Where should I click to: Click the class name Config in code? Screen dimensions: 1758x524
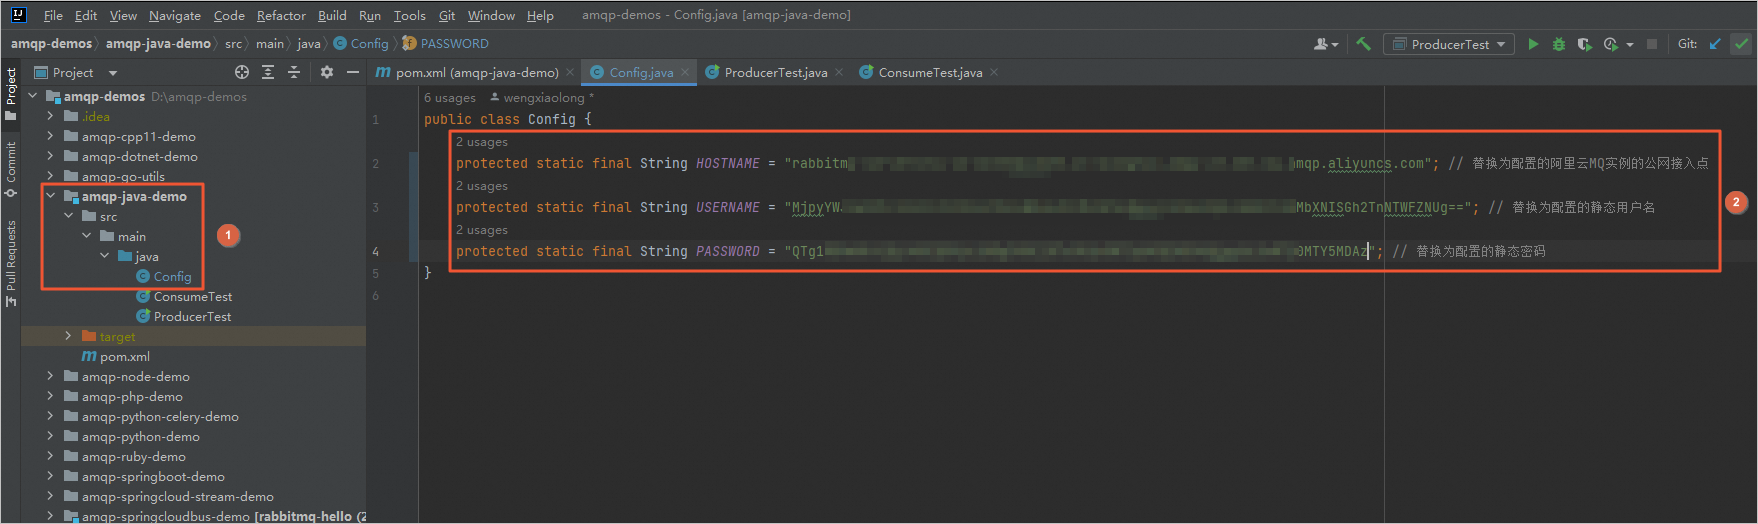pyautogui.click(x=552, y=119)
